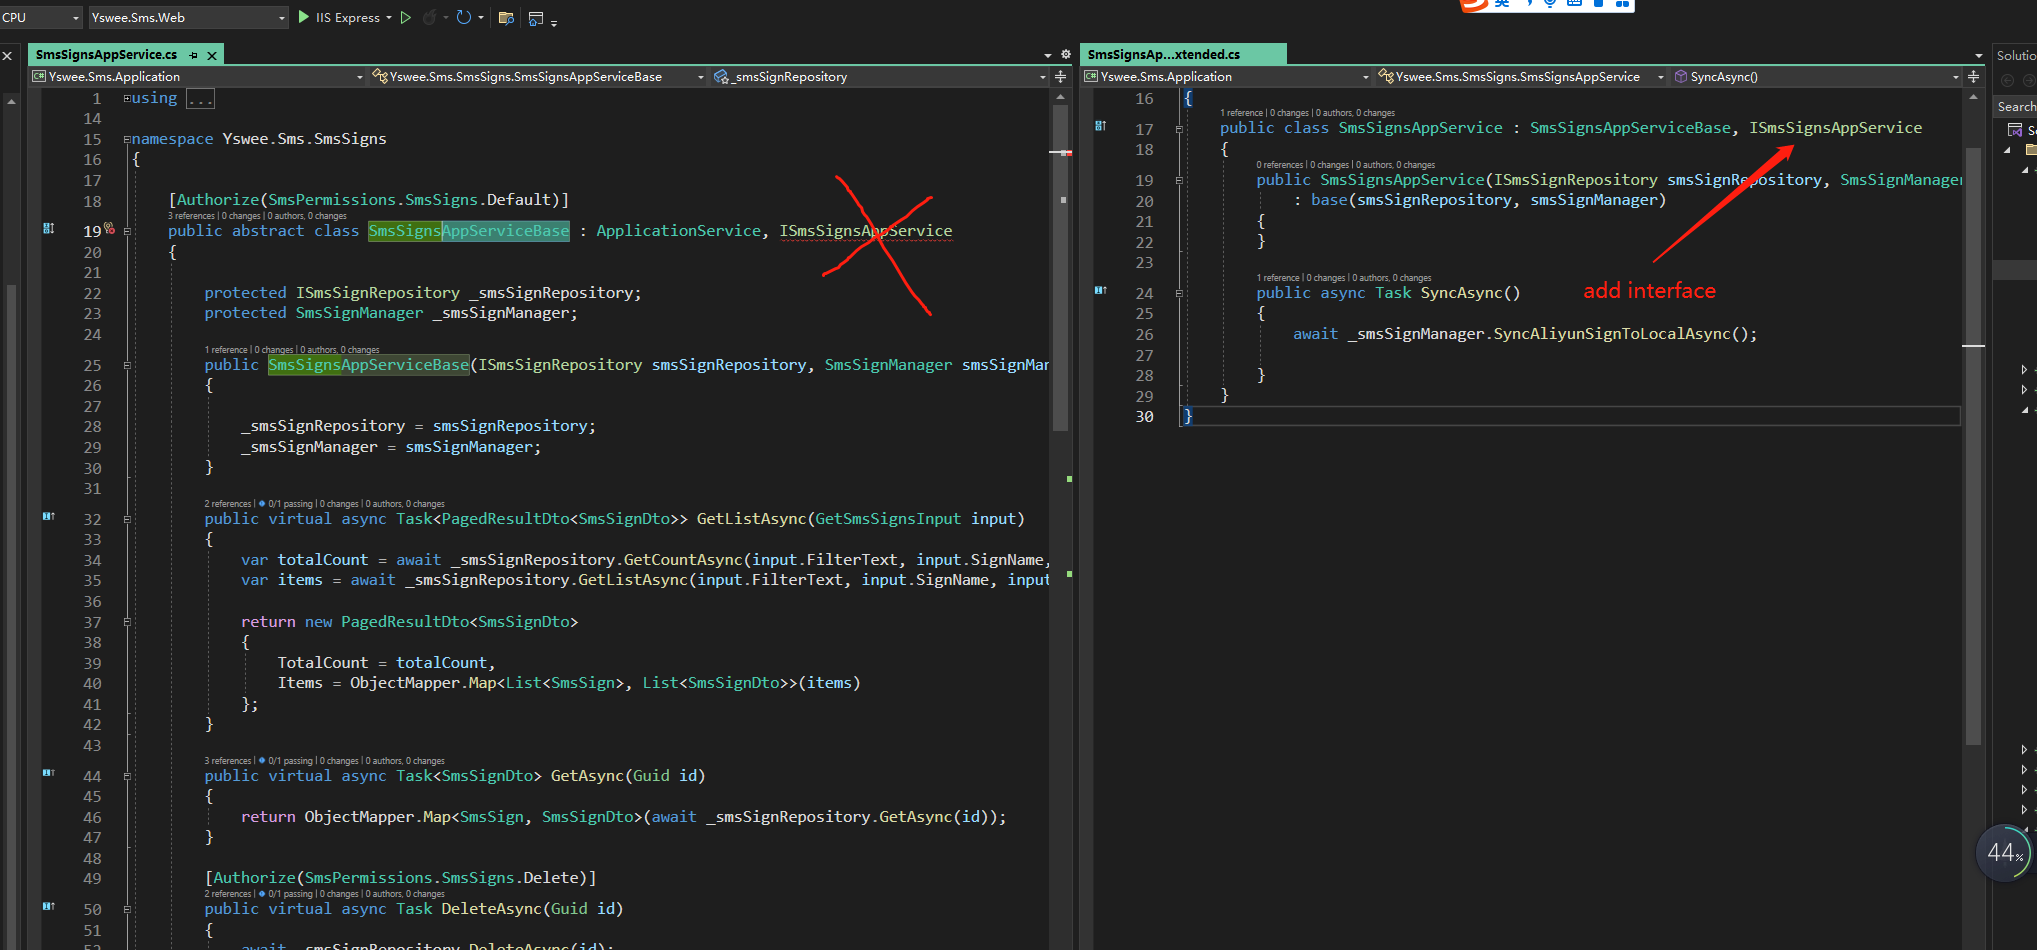Collapse the GetListAsync method at line 32
Screen dimensions: 2037x950
click(x=127, y=519)
